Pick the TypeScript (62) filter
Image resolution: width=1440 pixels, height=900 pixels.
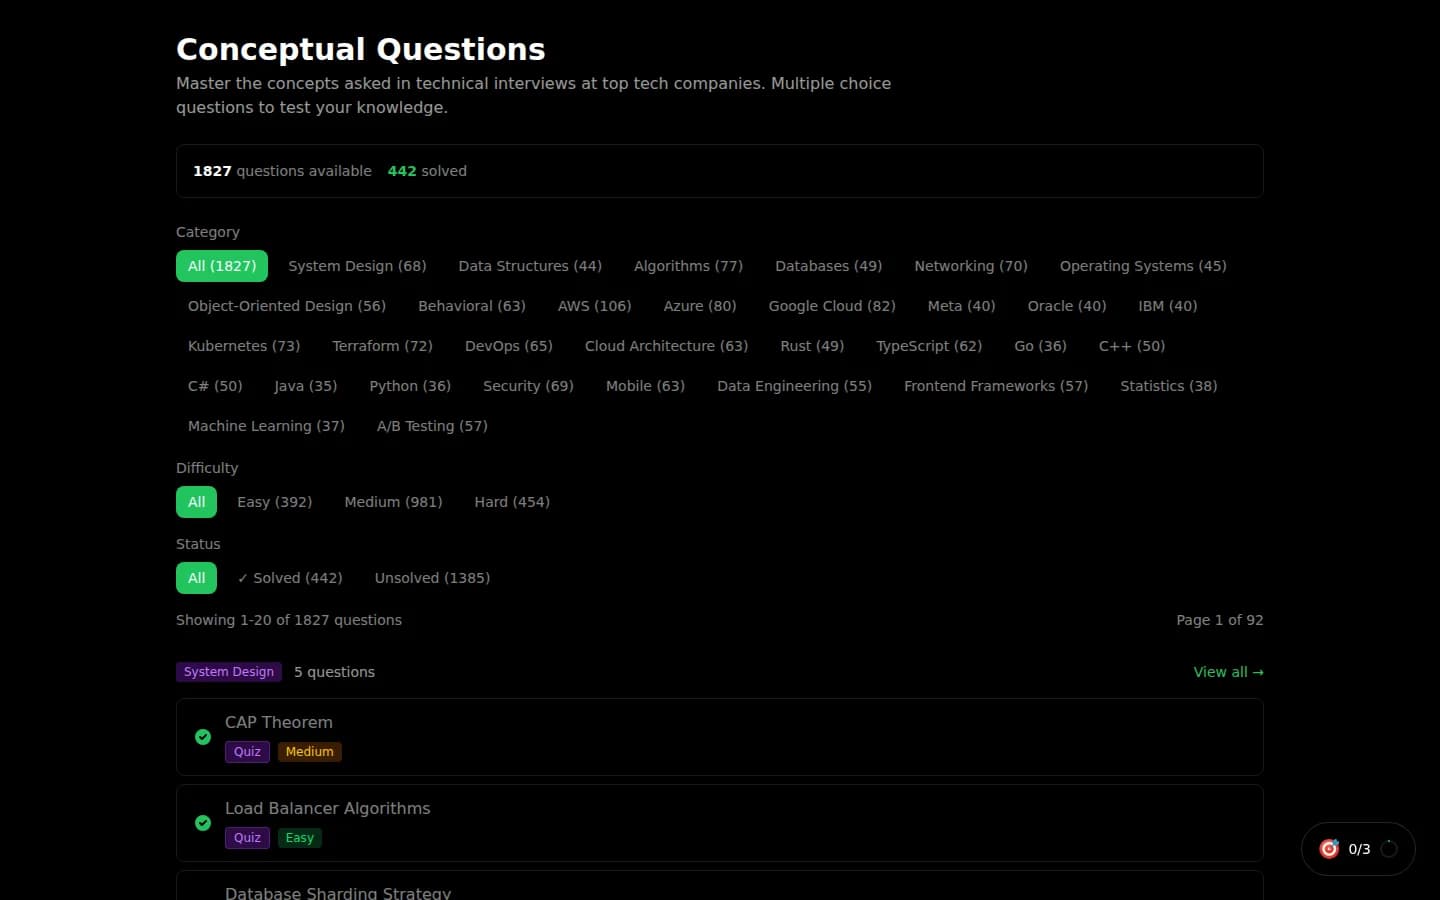[x=929, y=346]
